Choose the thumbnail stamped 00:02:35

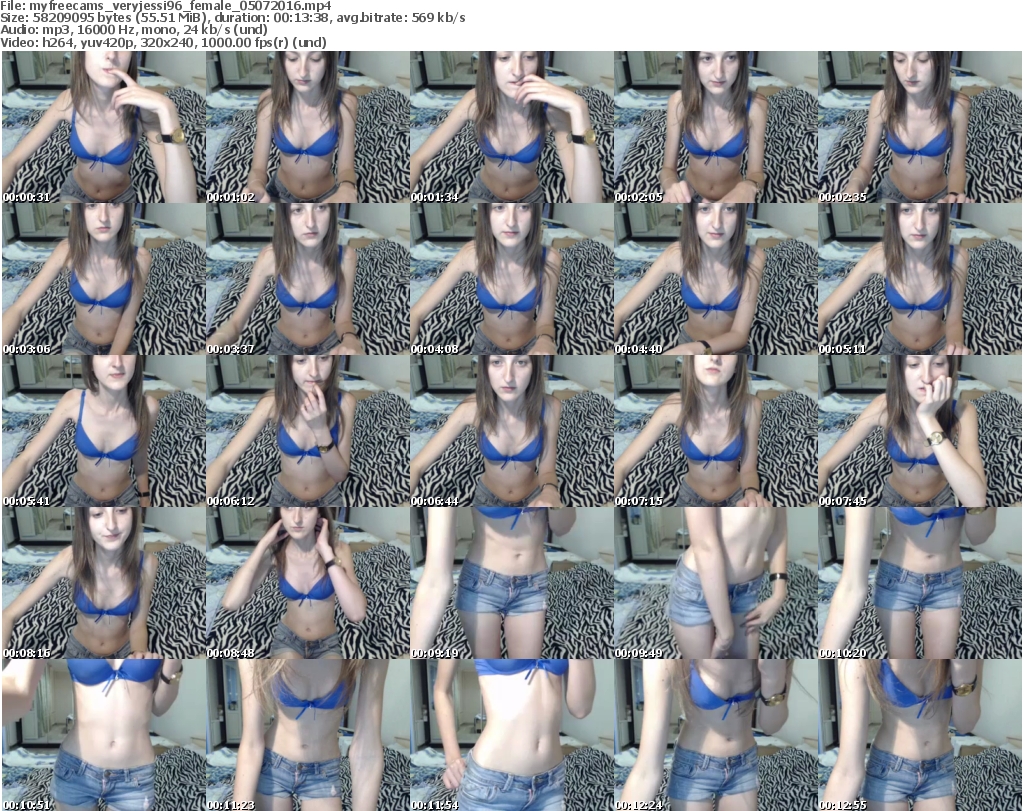coord(920,127)
